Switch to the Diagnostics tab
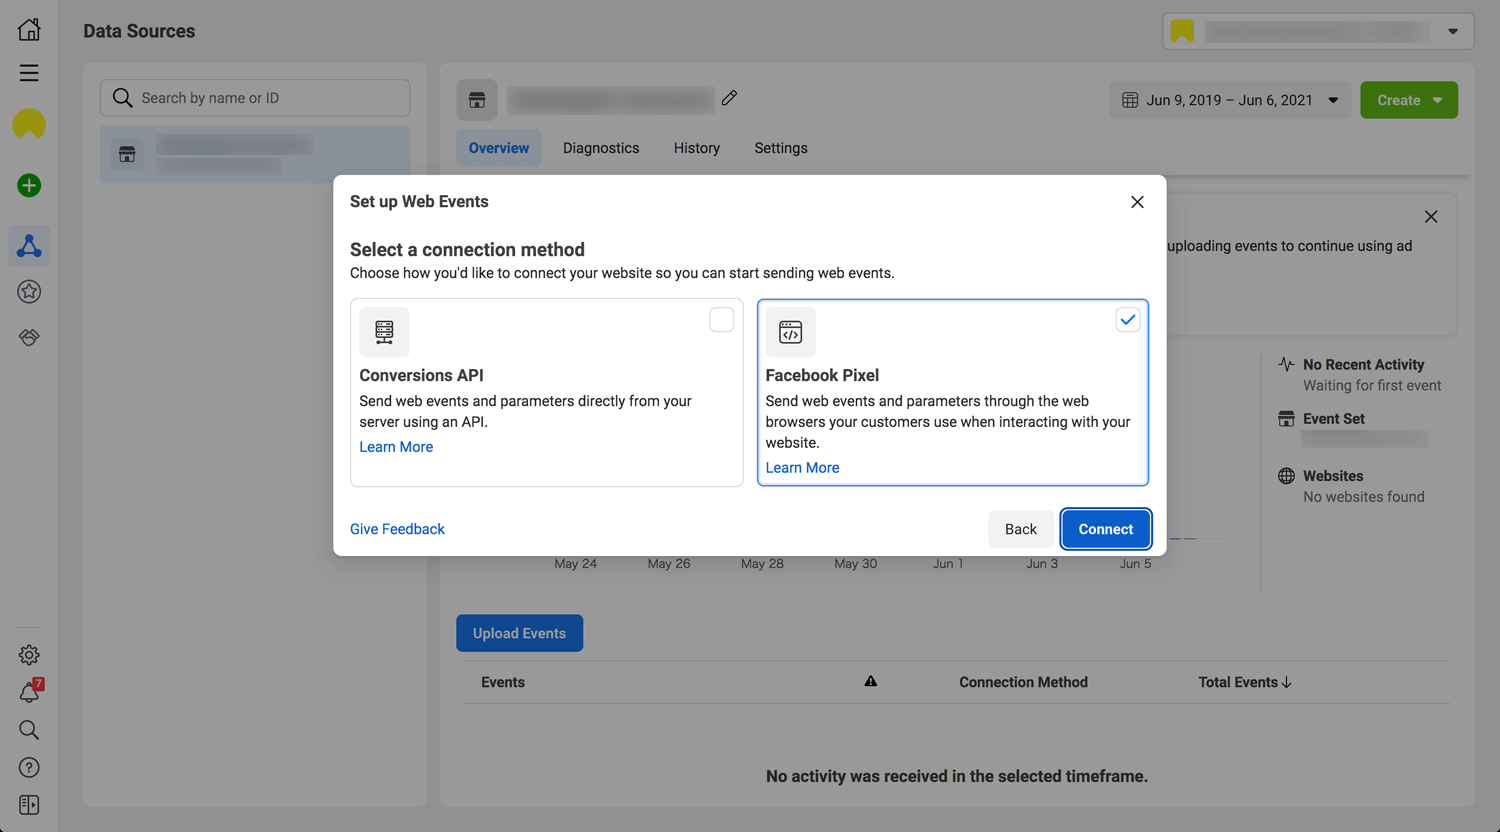The height and width of the screenshot is (832, 1500). click(601, 148)
